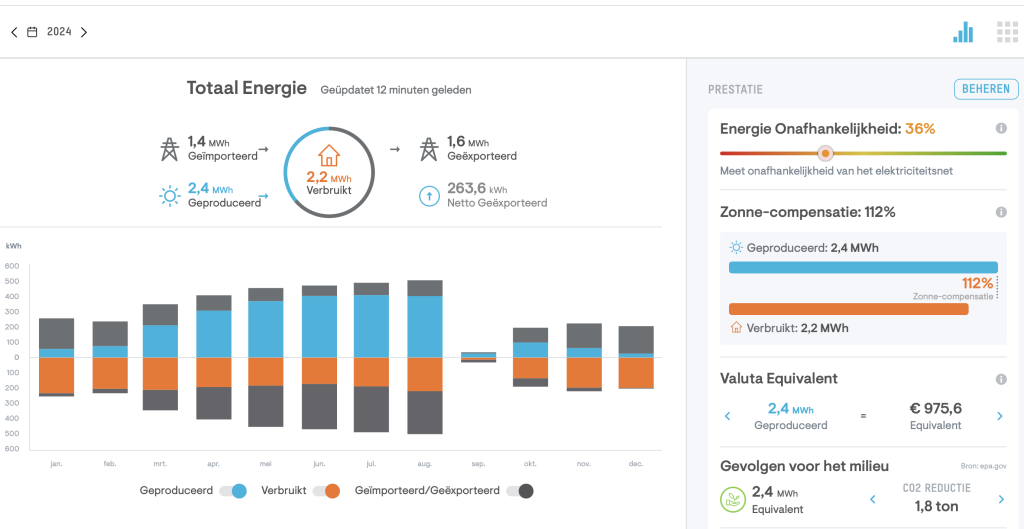The height and width of the screenshot is (529, 1024).
Task: Click the August bar in chart
Action: pos(425,357)
